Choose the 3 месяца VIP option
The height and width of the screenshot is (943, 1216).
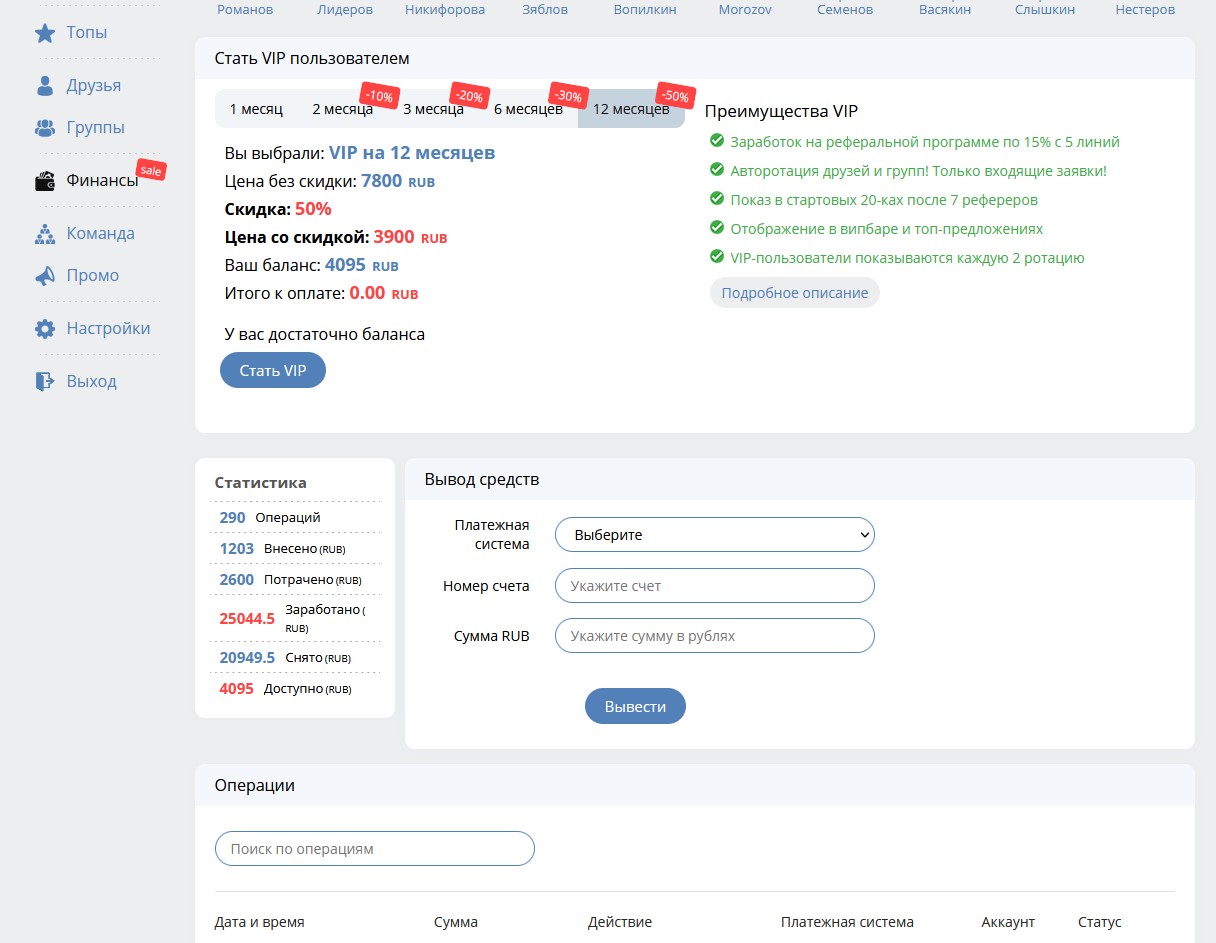point(433,109)
